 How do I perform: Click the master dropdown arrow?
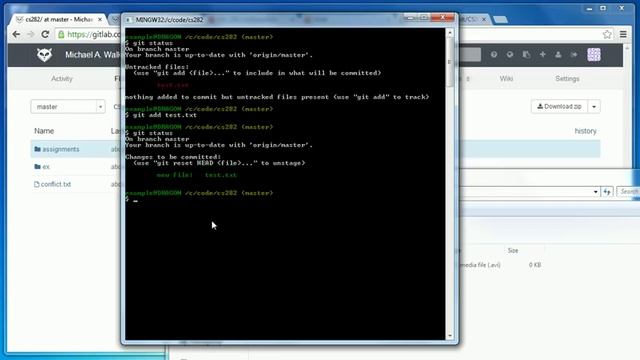click(x=100, y=107)
